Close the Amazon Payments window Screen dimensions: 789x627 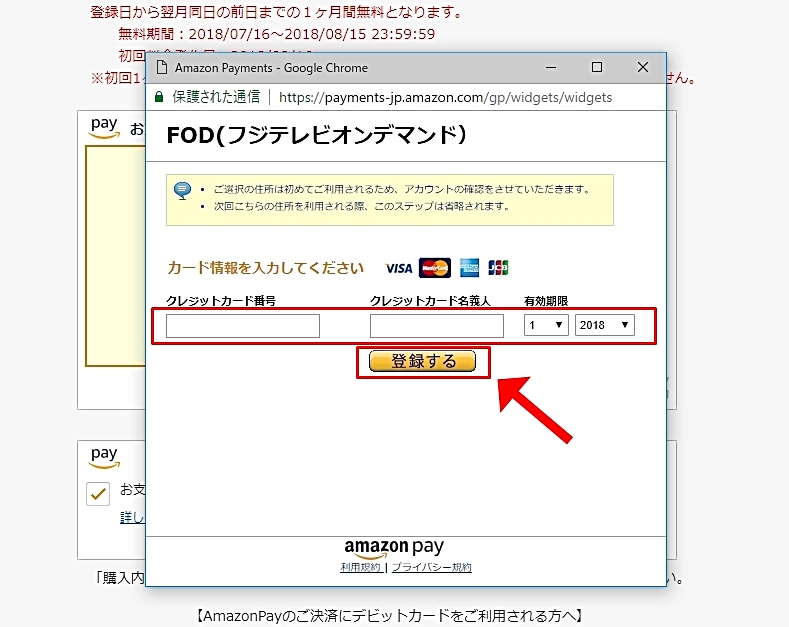(643, 67)
